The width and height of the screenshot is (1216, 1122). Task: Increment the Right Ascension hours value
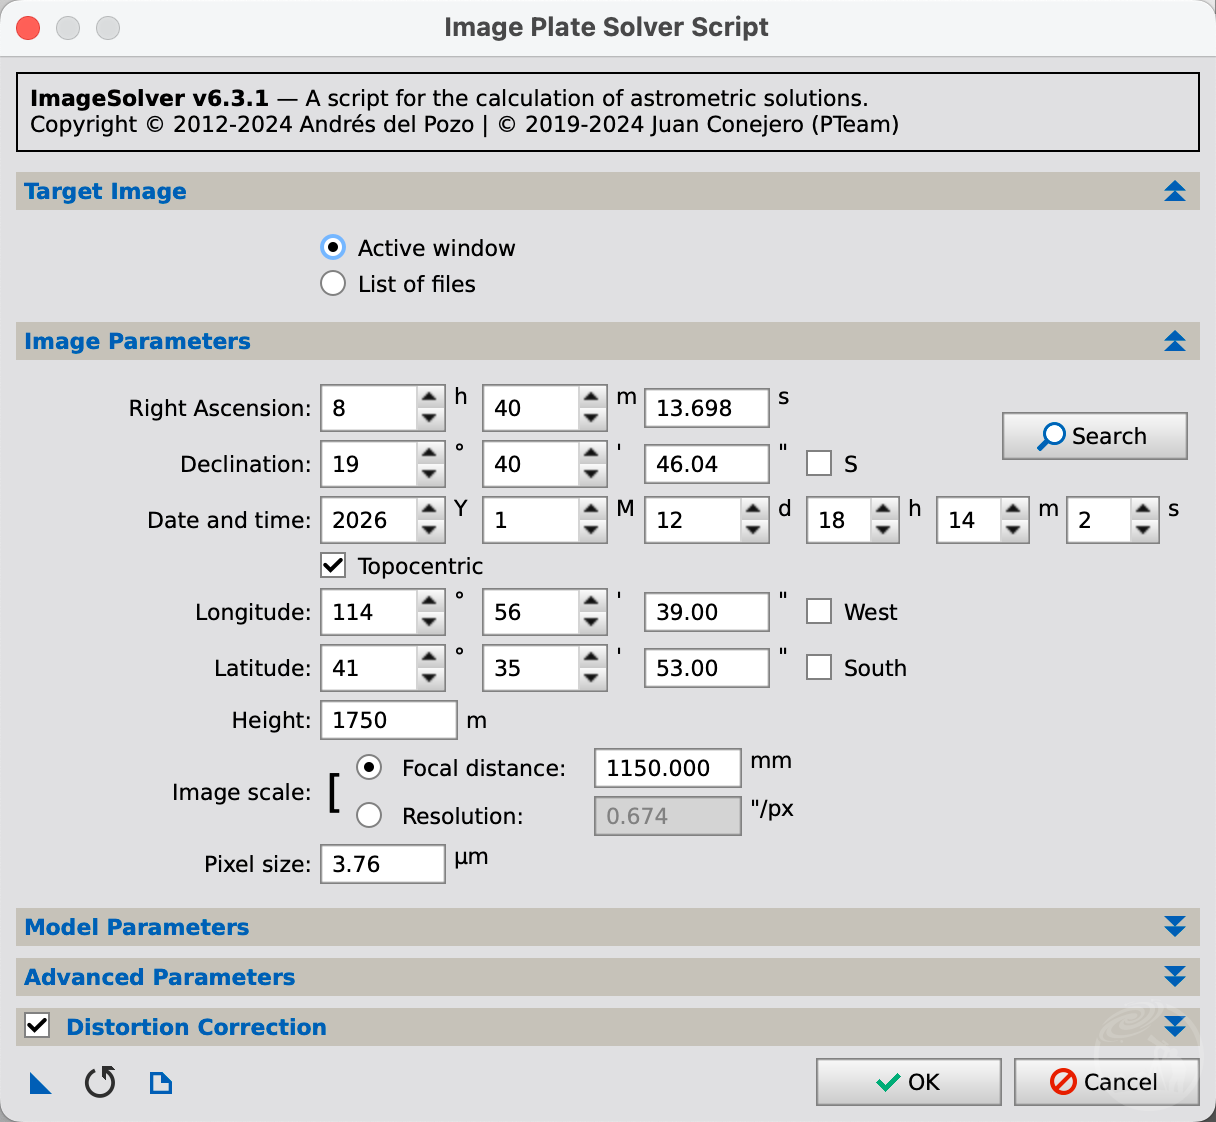coord(429,398)
